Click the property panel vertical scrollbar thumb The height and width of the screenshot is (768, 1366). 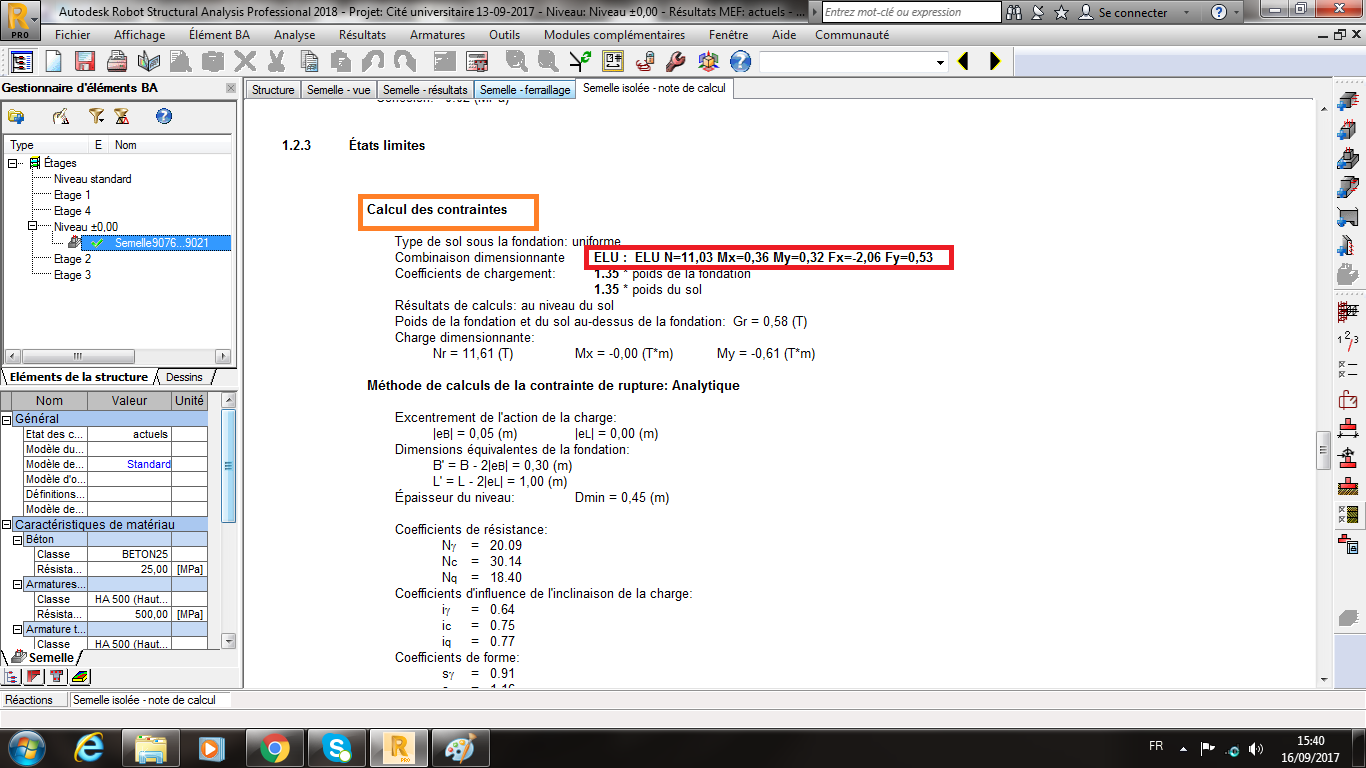click(228, 465)
